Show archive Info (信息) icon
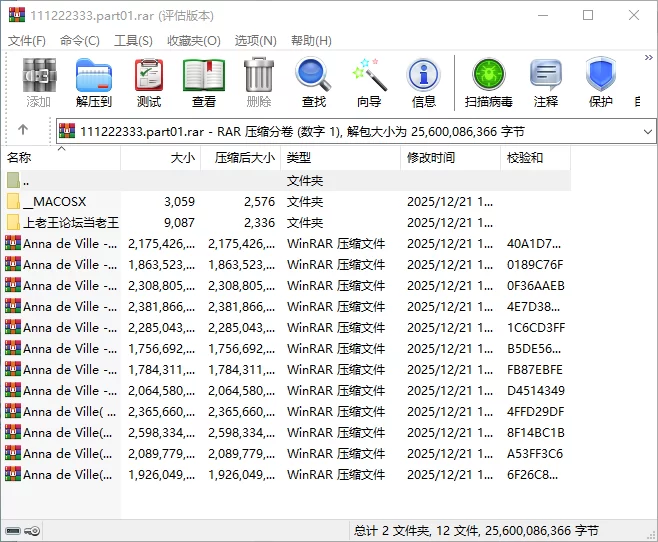Screen dimensions: 658x542 point(424,83)
